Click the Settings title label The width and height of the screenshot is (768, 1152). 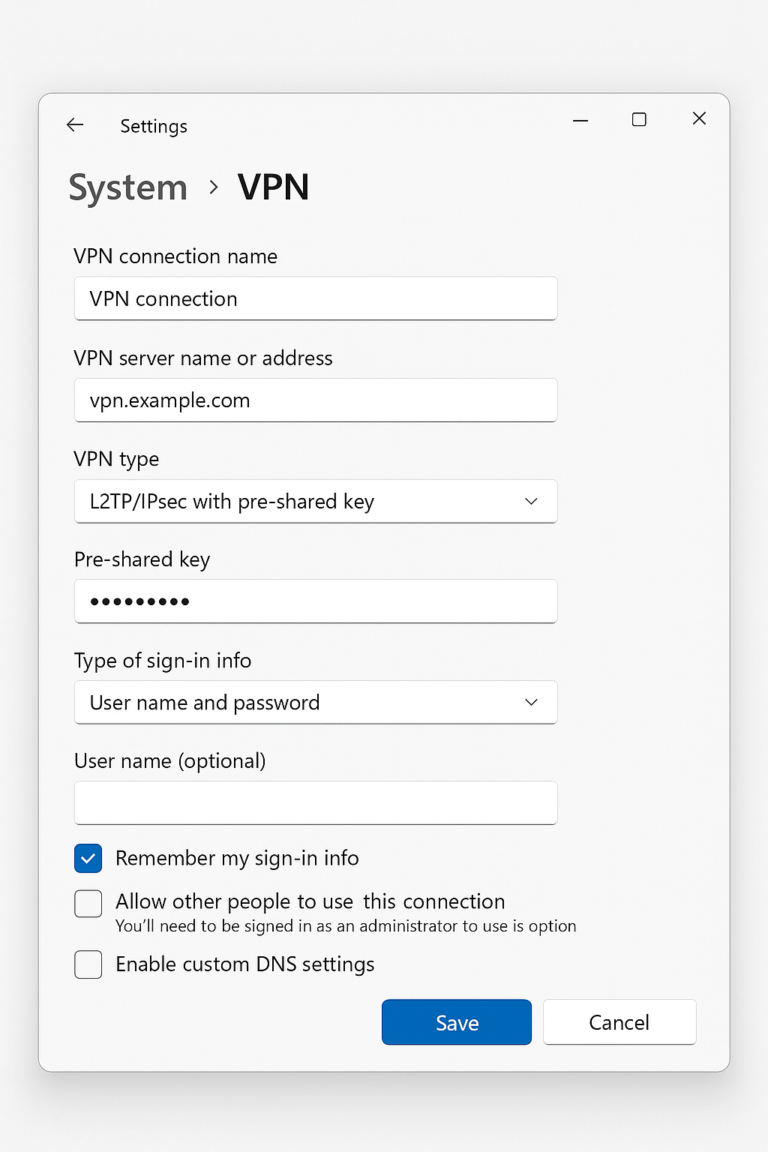pyautogui.click(x=153, y=126)
